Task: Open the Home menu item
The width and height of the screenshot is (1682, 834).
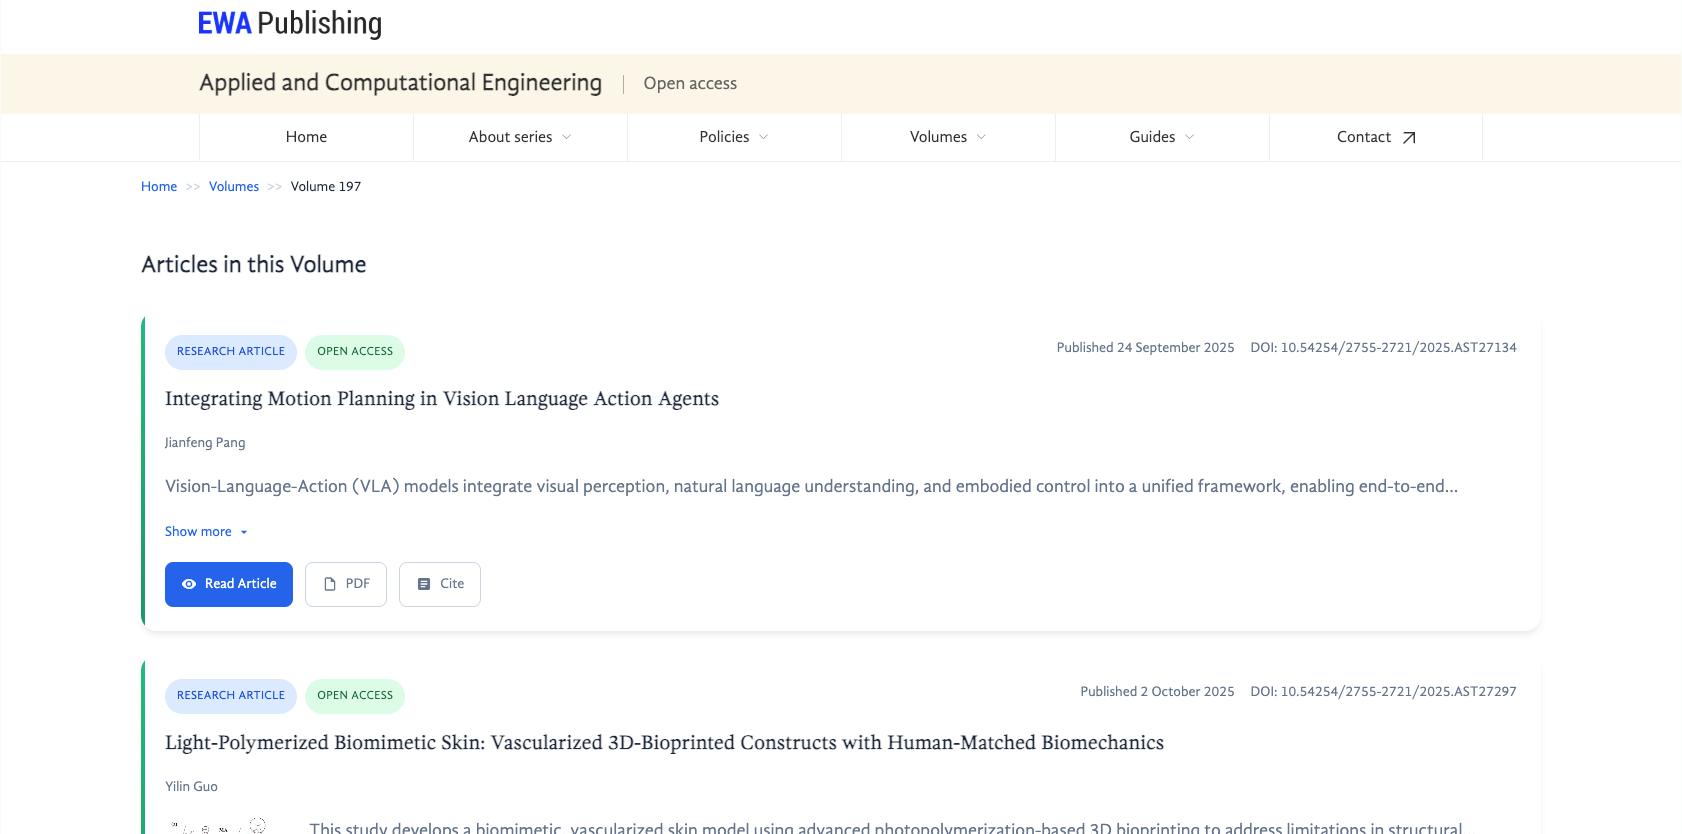Action: (x=306, y=137)
